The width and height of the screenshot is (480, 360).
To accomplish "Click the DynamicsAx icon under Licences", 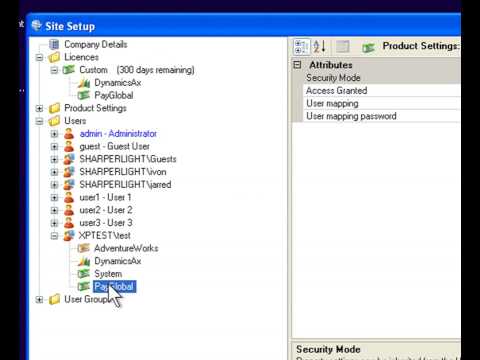I will click(x=84, y=83).
